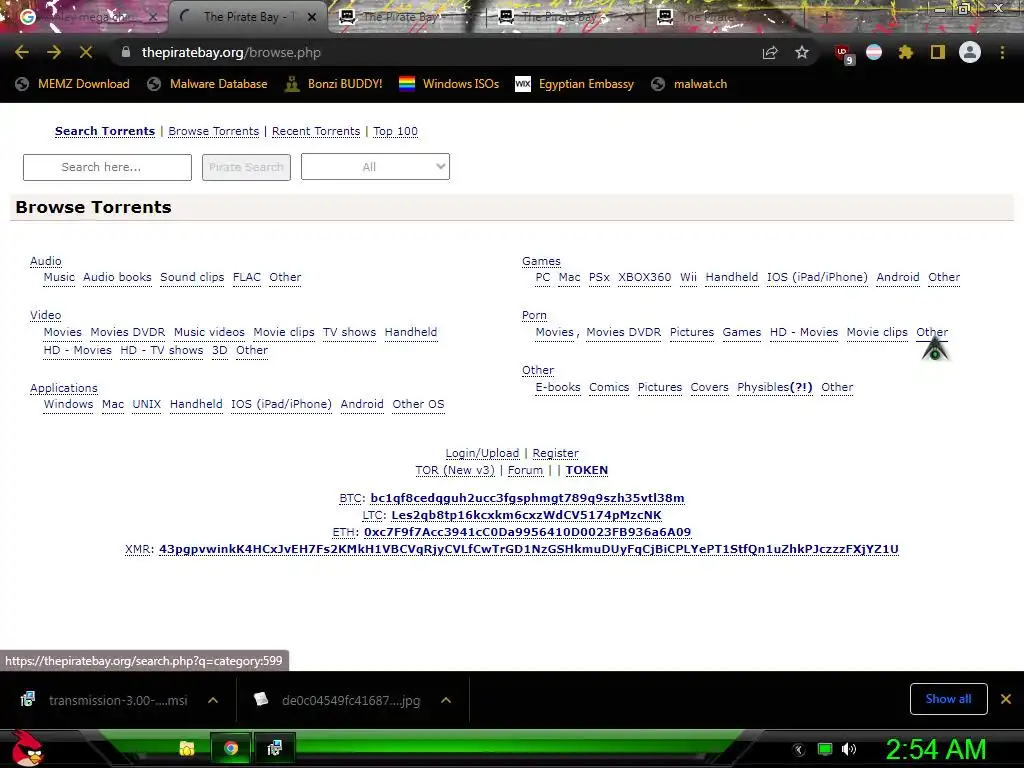1024x768 pixels.
Task: Open the transmission-3.00 msi download
Action: click(x=104, y=700)
